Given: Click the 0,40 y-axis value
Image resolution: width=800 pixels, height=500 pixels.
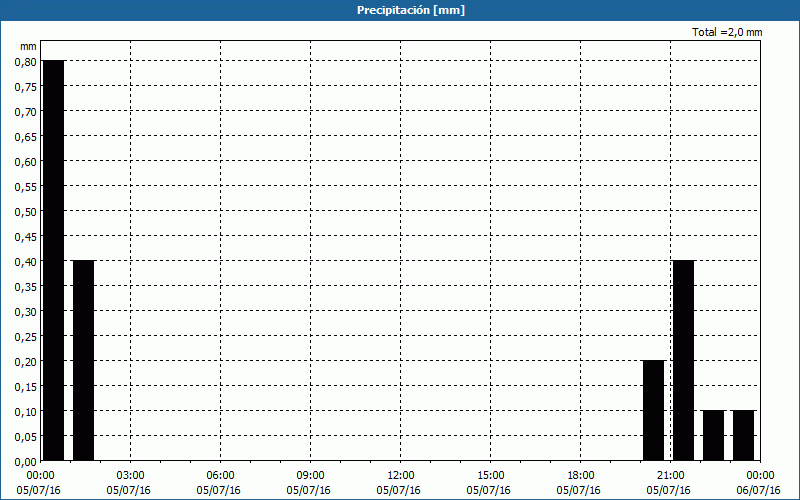Looking at the screenshot, I should [26, 262].
